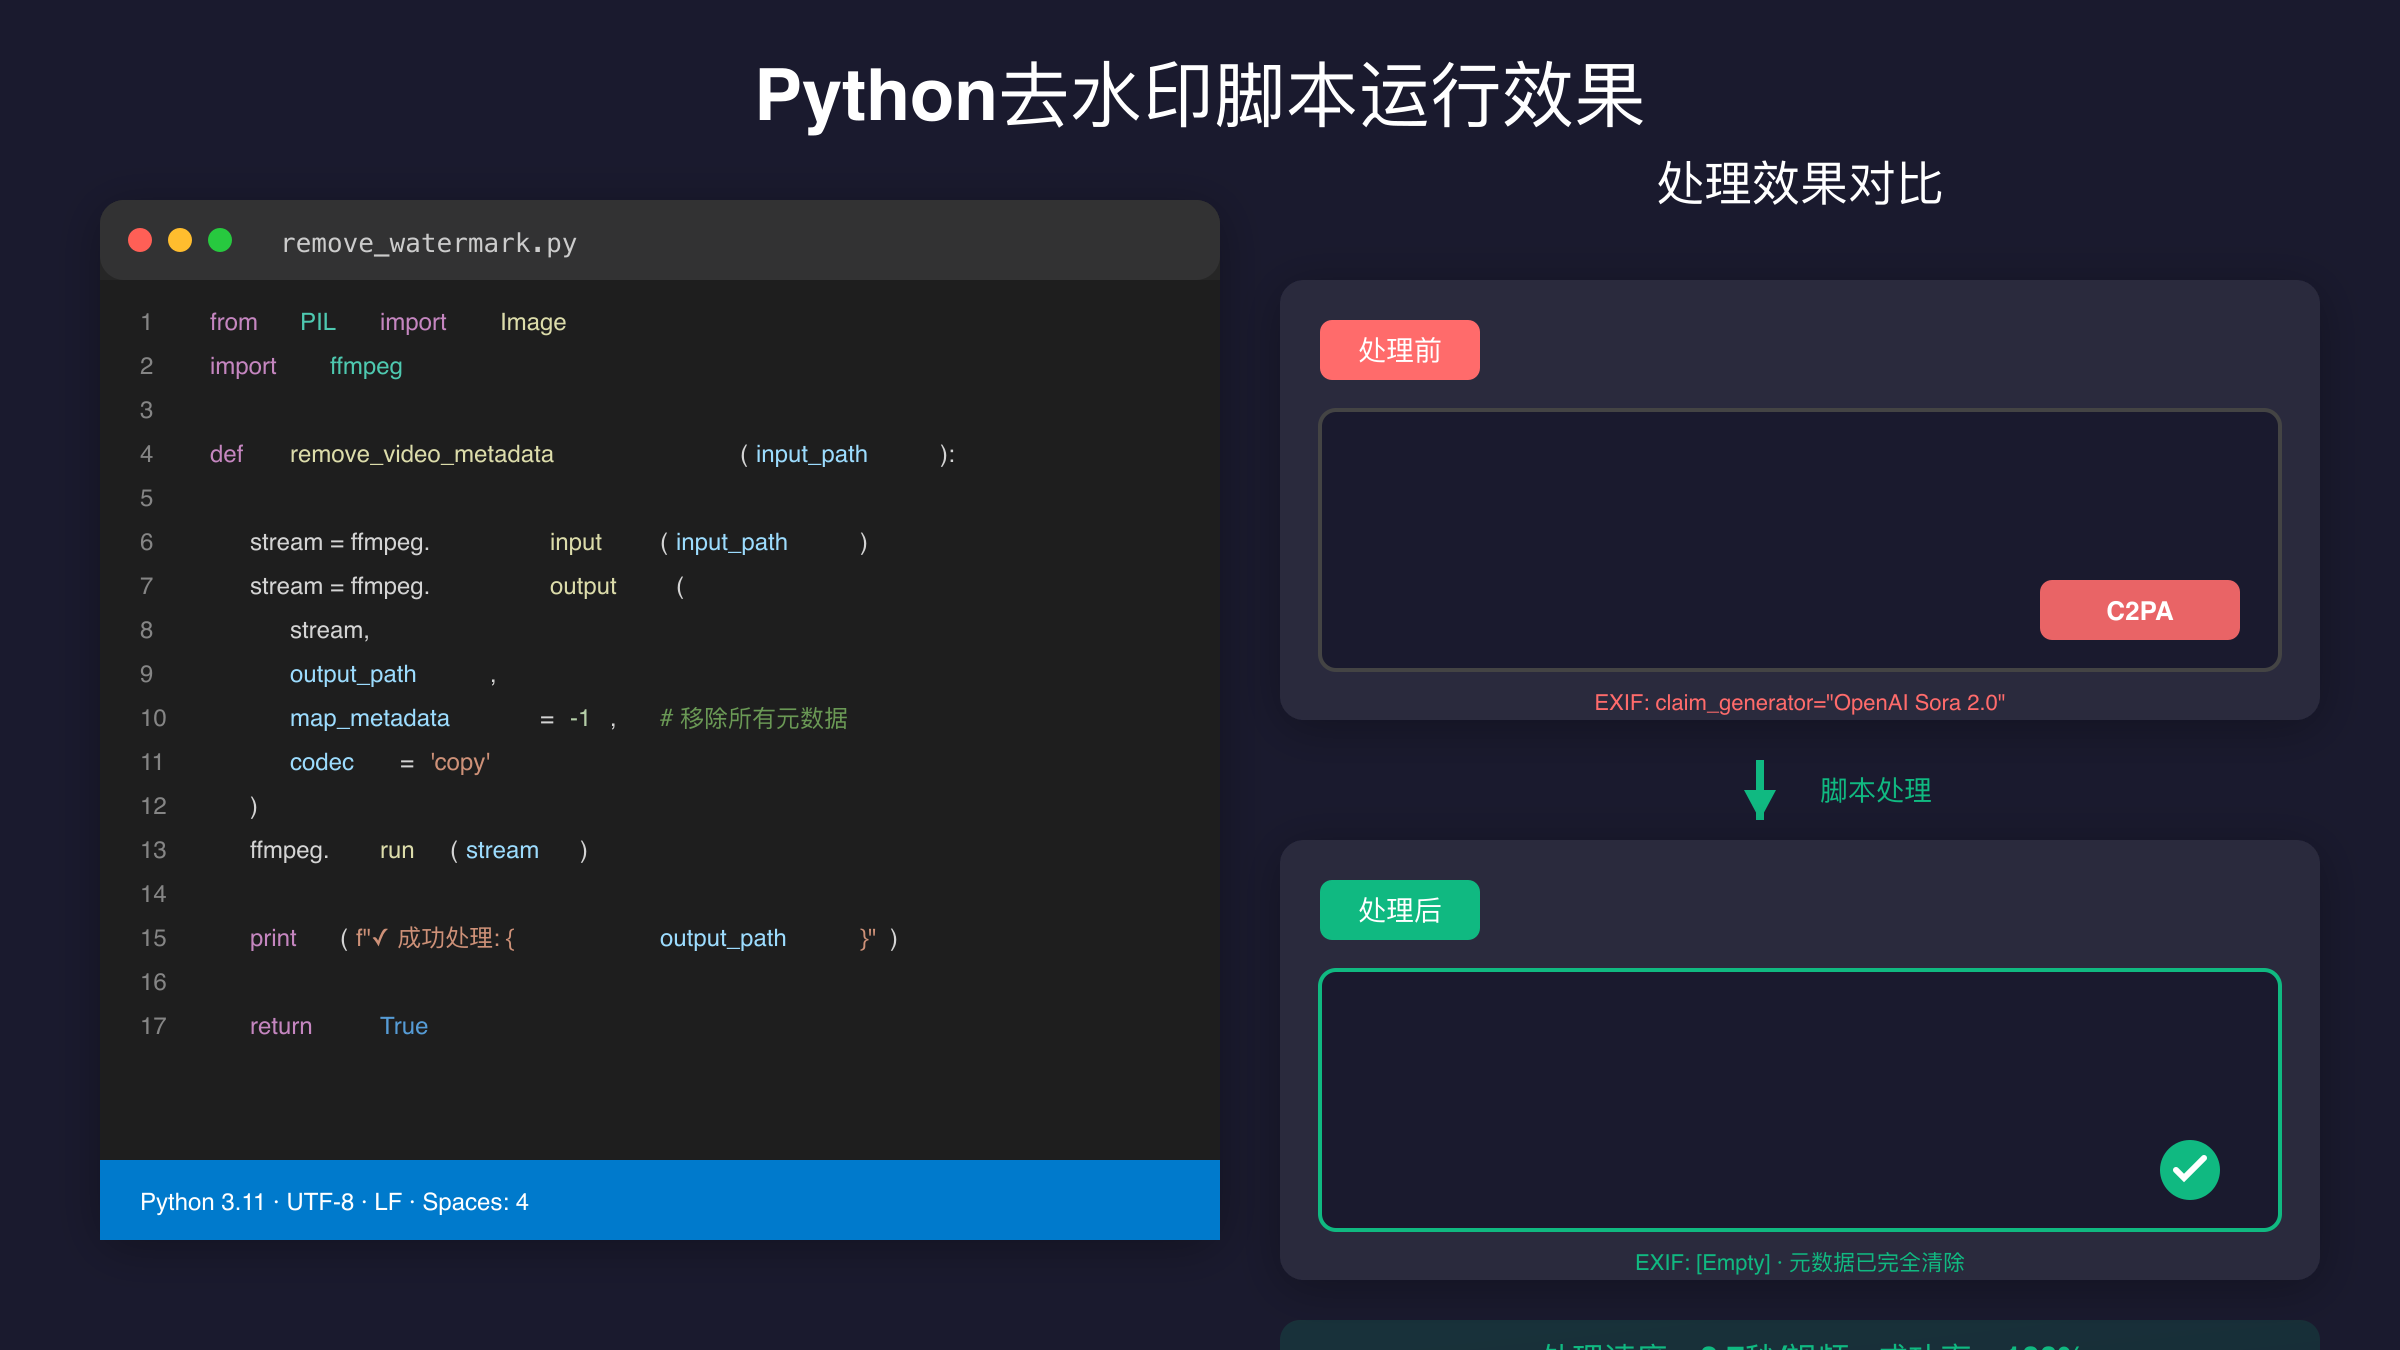Click the 处理前 red label
Viewport: 2400px width, 1350px height.
1399,350
